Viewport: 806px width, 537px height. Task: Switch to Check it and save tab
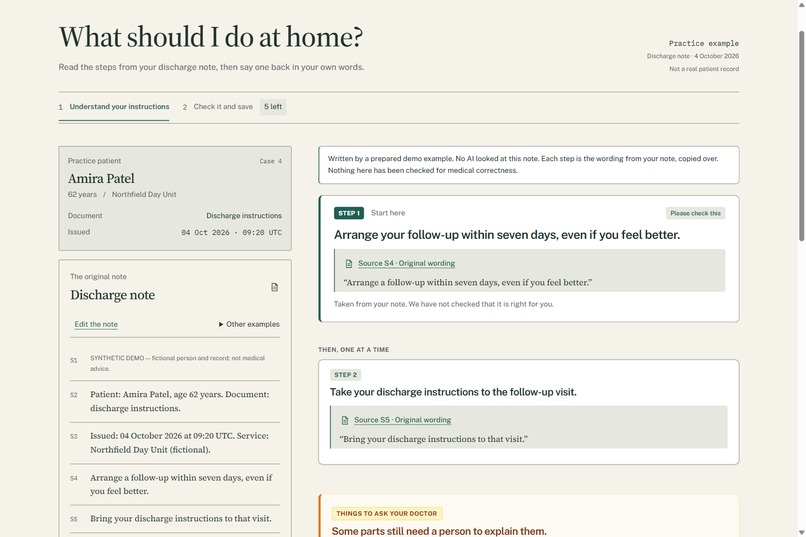pyautogui.click(x=218, y=107)
